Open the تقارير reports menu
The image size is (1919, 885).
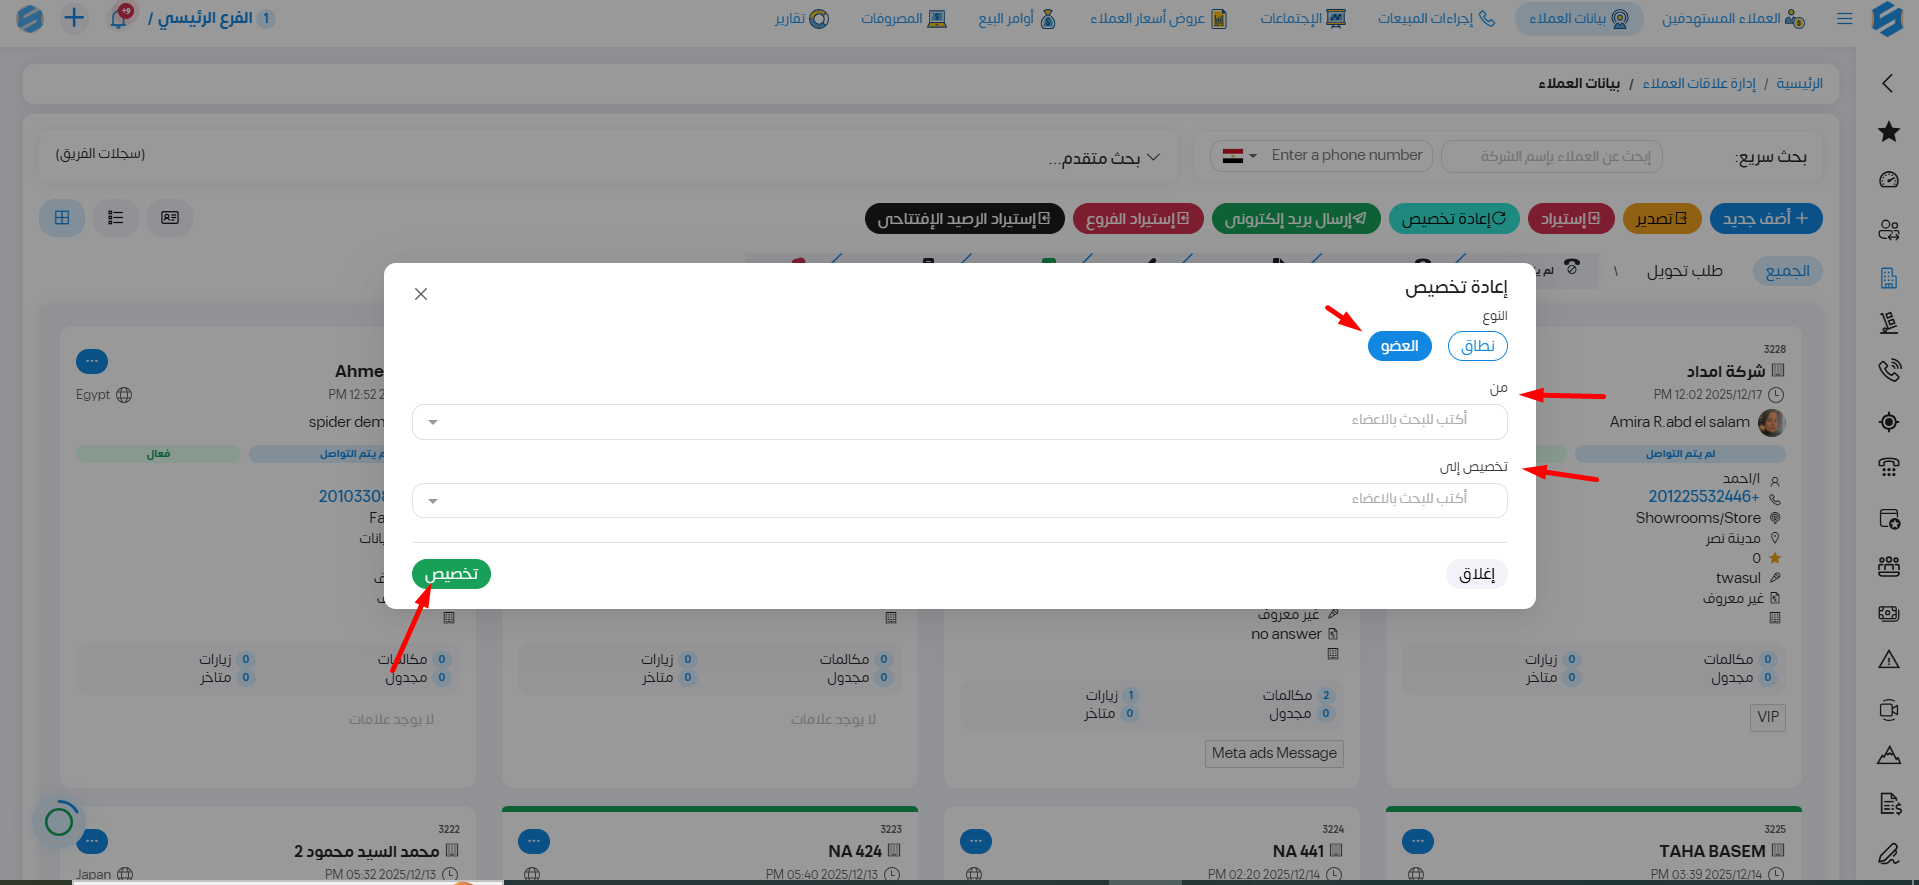[x=801, y=19]
